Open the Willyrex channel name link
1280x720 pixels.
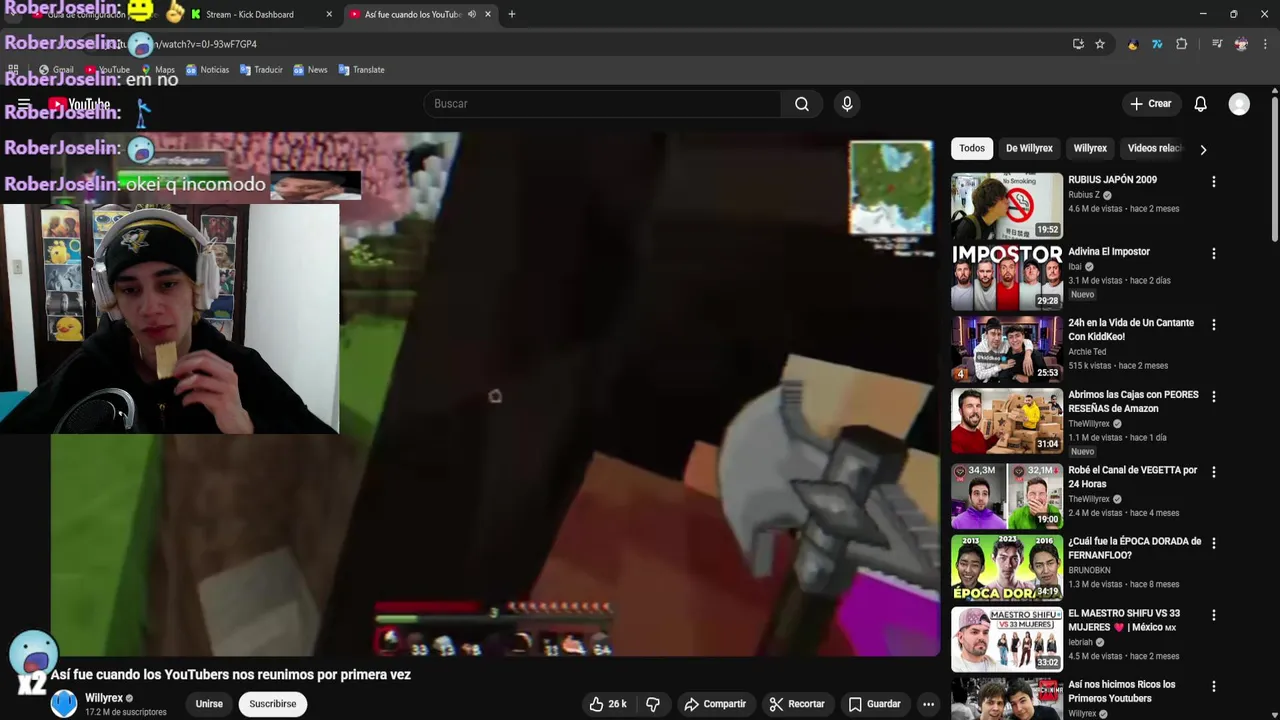(104, 698)
